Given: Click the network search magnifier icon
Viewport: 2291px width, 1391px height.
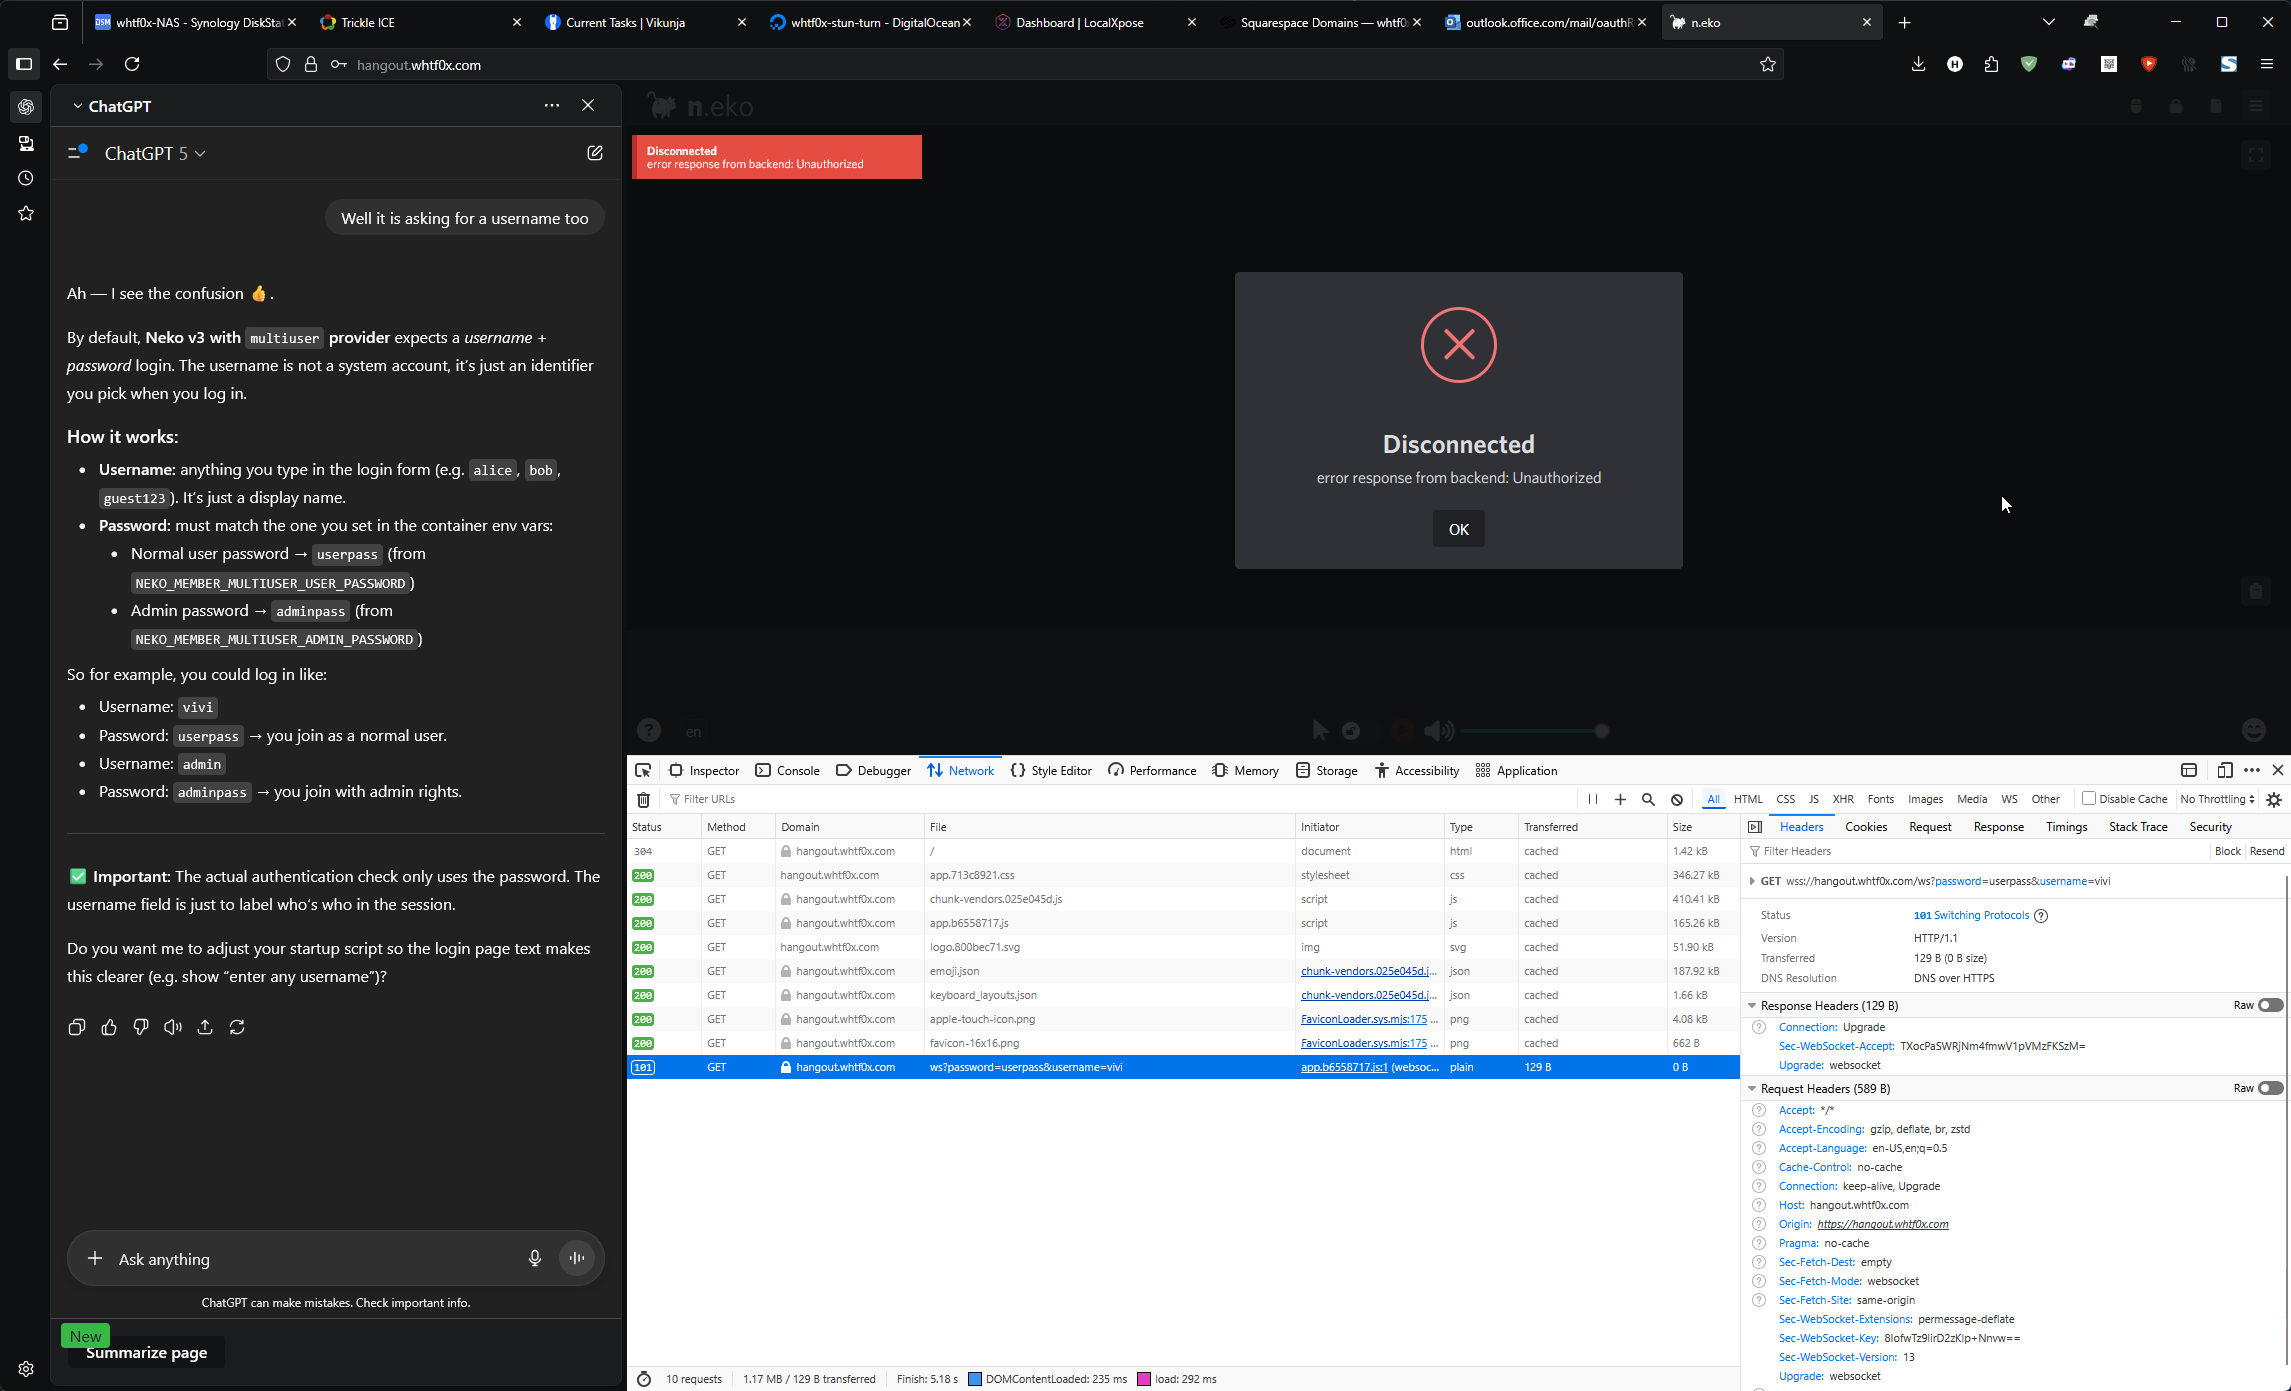Looking at the screenshot, I should tap(1648, 799).
